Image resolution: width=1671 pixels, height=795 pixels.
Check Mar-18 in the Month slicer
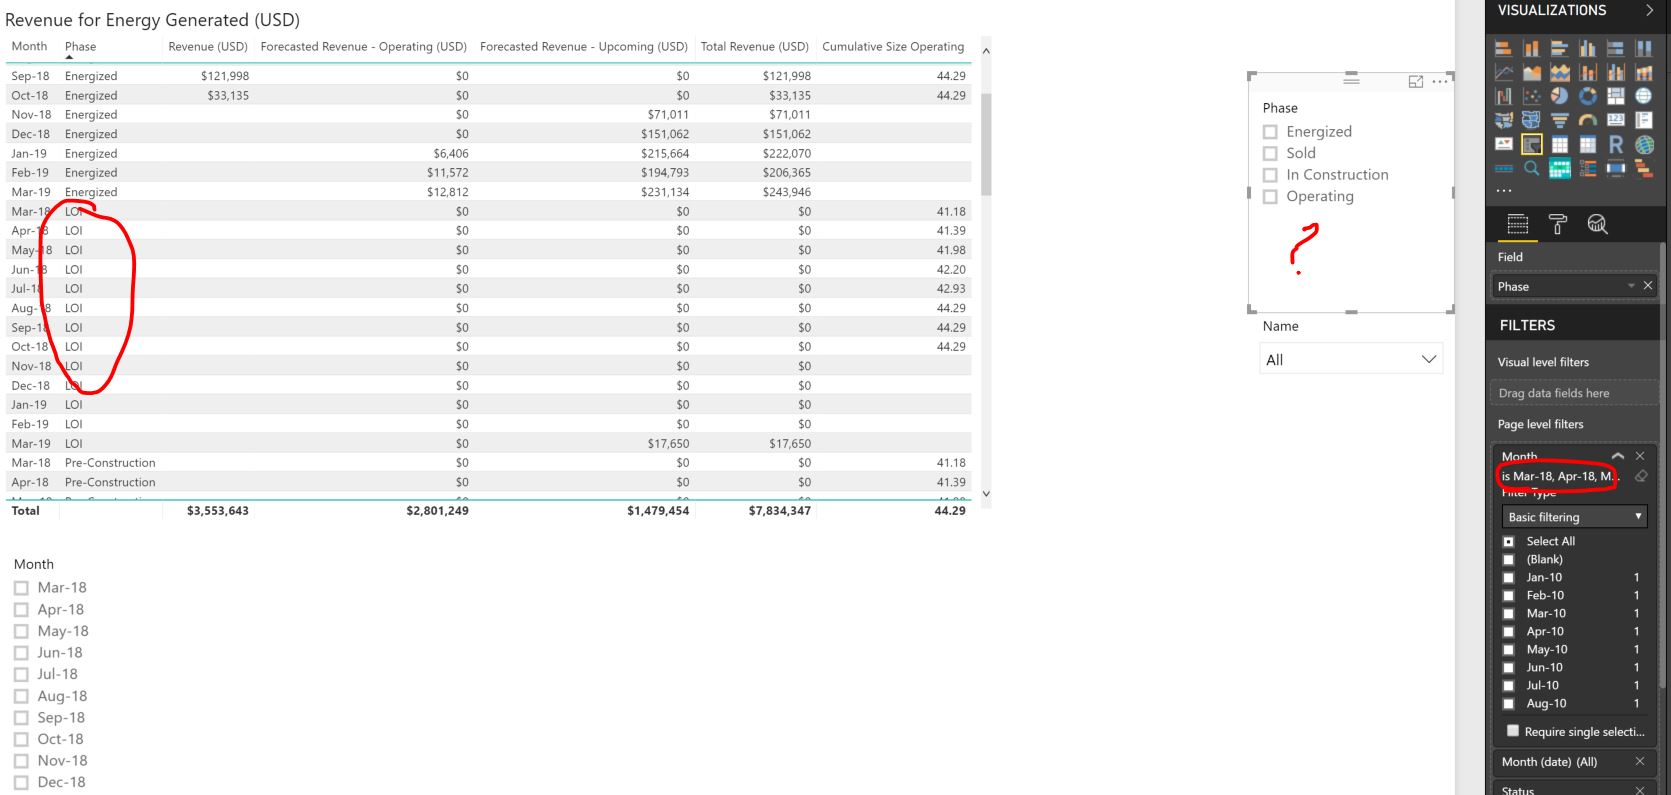(x=21, y=588)
